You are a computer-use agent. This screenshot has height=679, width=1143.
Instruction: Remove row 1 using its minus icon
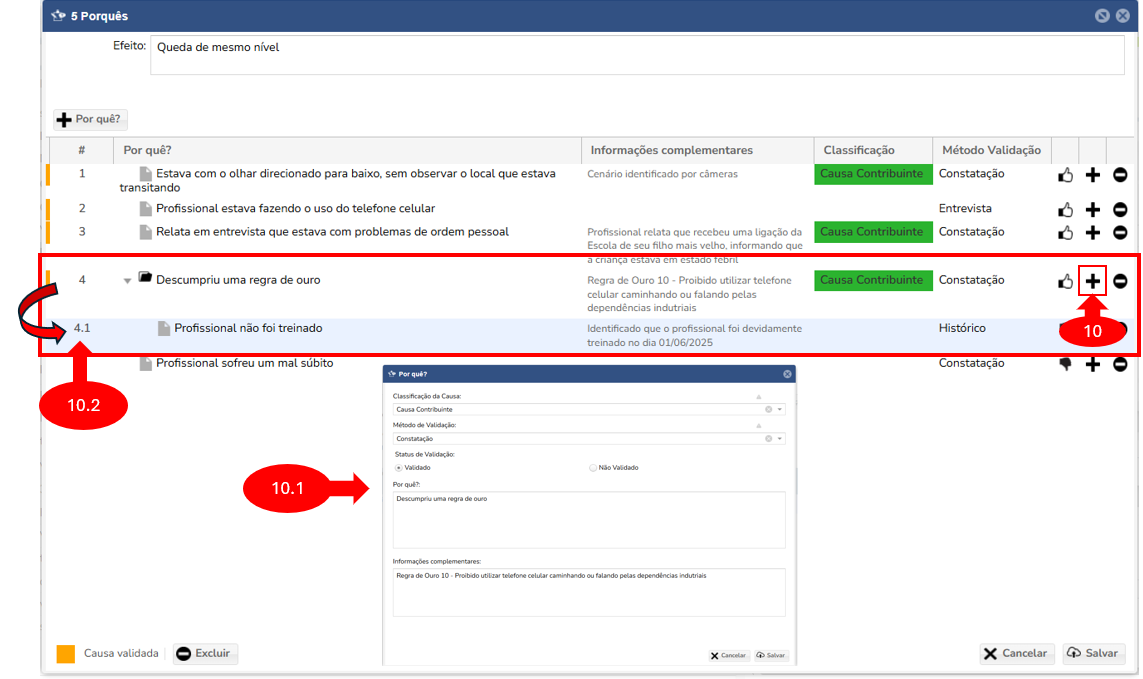tap(1120, 175)
